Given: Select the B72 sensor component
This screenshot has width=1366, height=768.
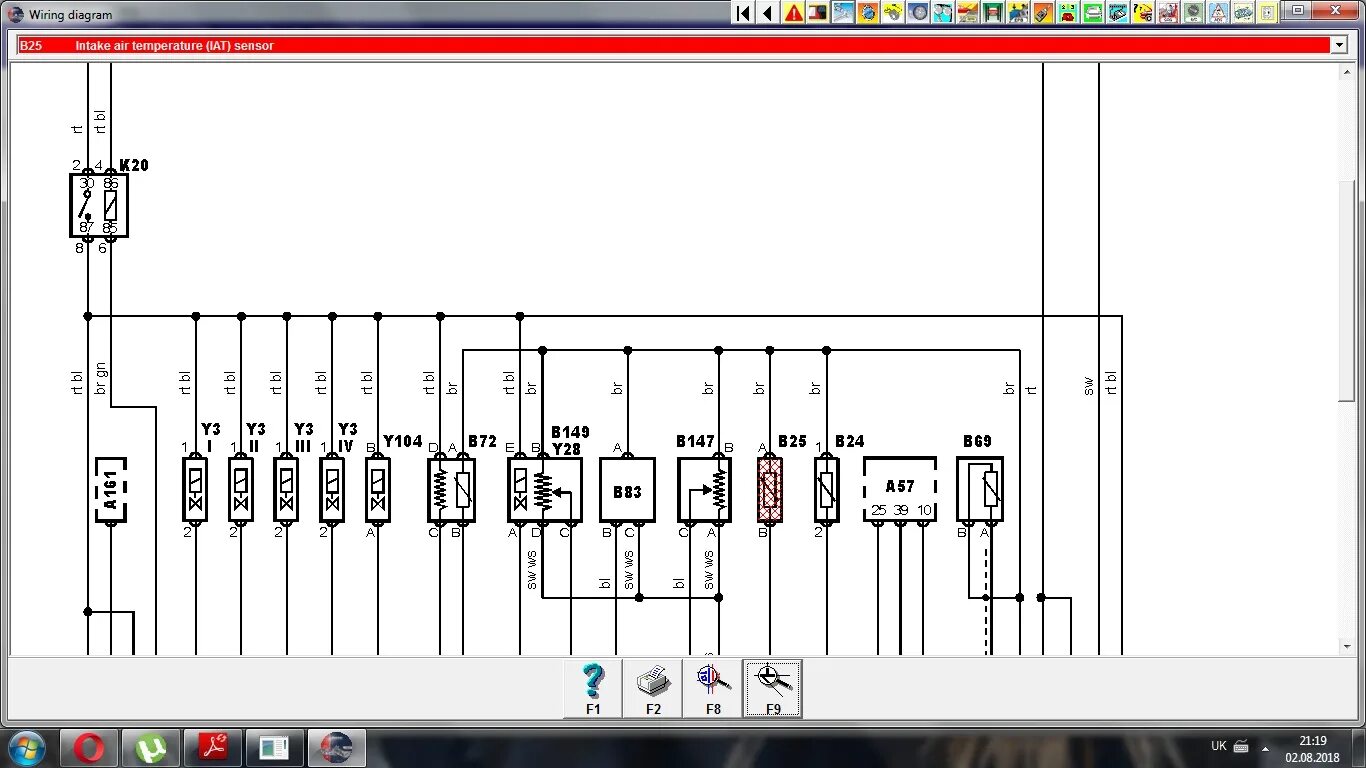Looking at the screenshot, I should 451,490.
